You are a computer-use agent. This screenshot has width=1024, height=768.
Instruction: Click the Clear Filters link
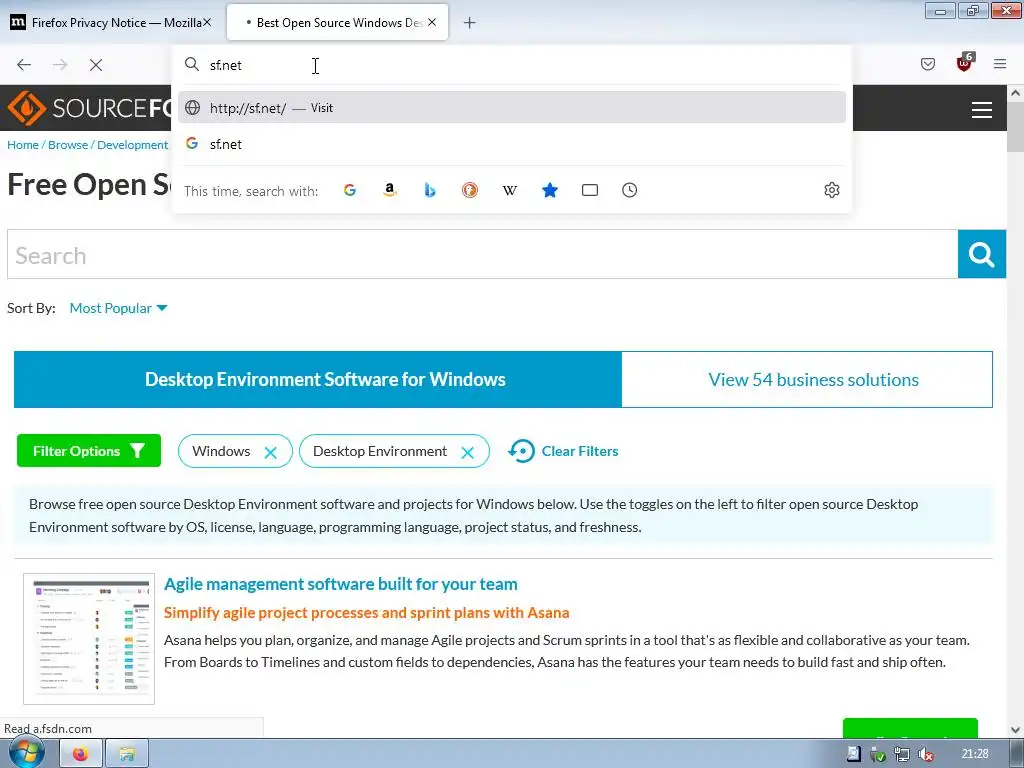(564, 451)
